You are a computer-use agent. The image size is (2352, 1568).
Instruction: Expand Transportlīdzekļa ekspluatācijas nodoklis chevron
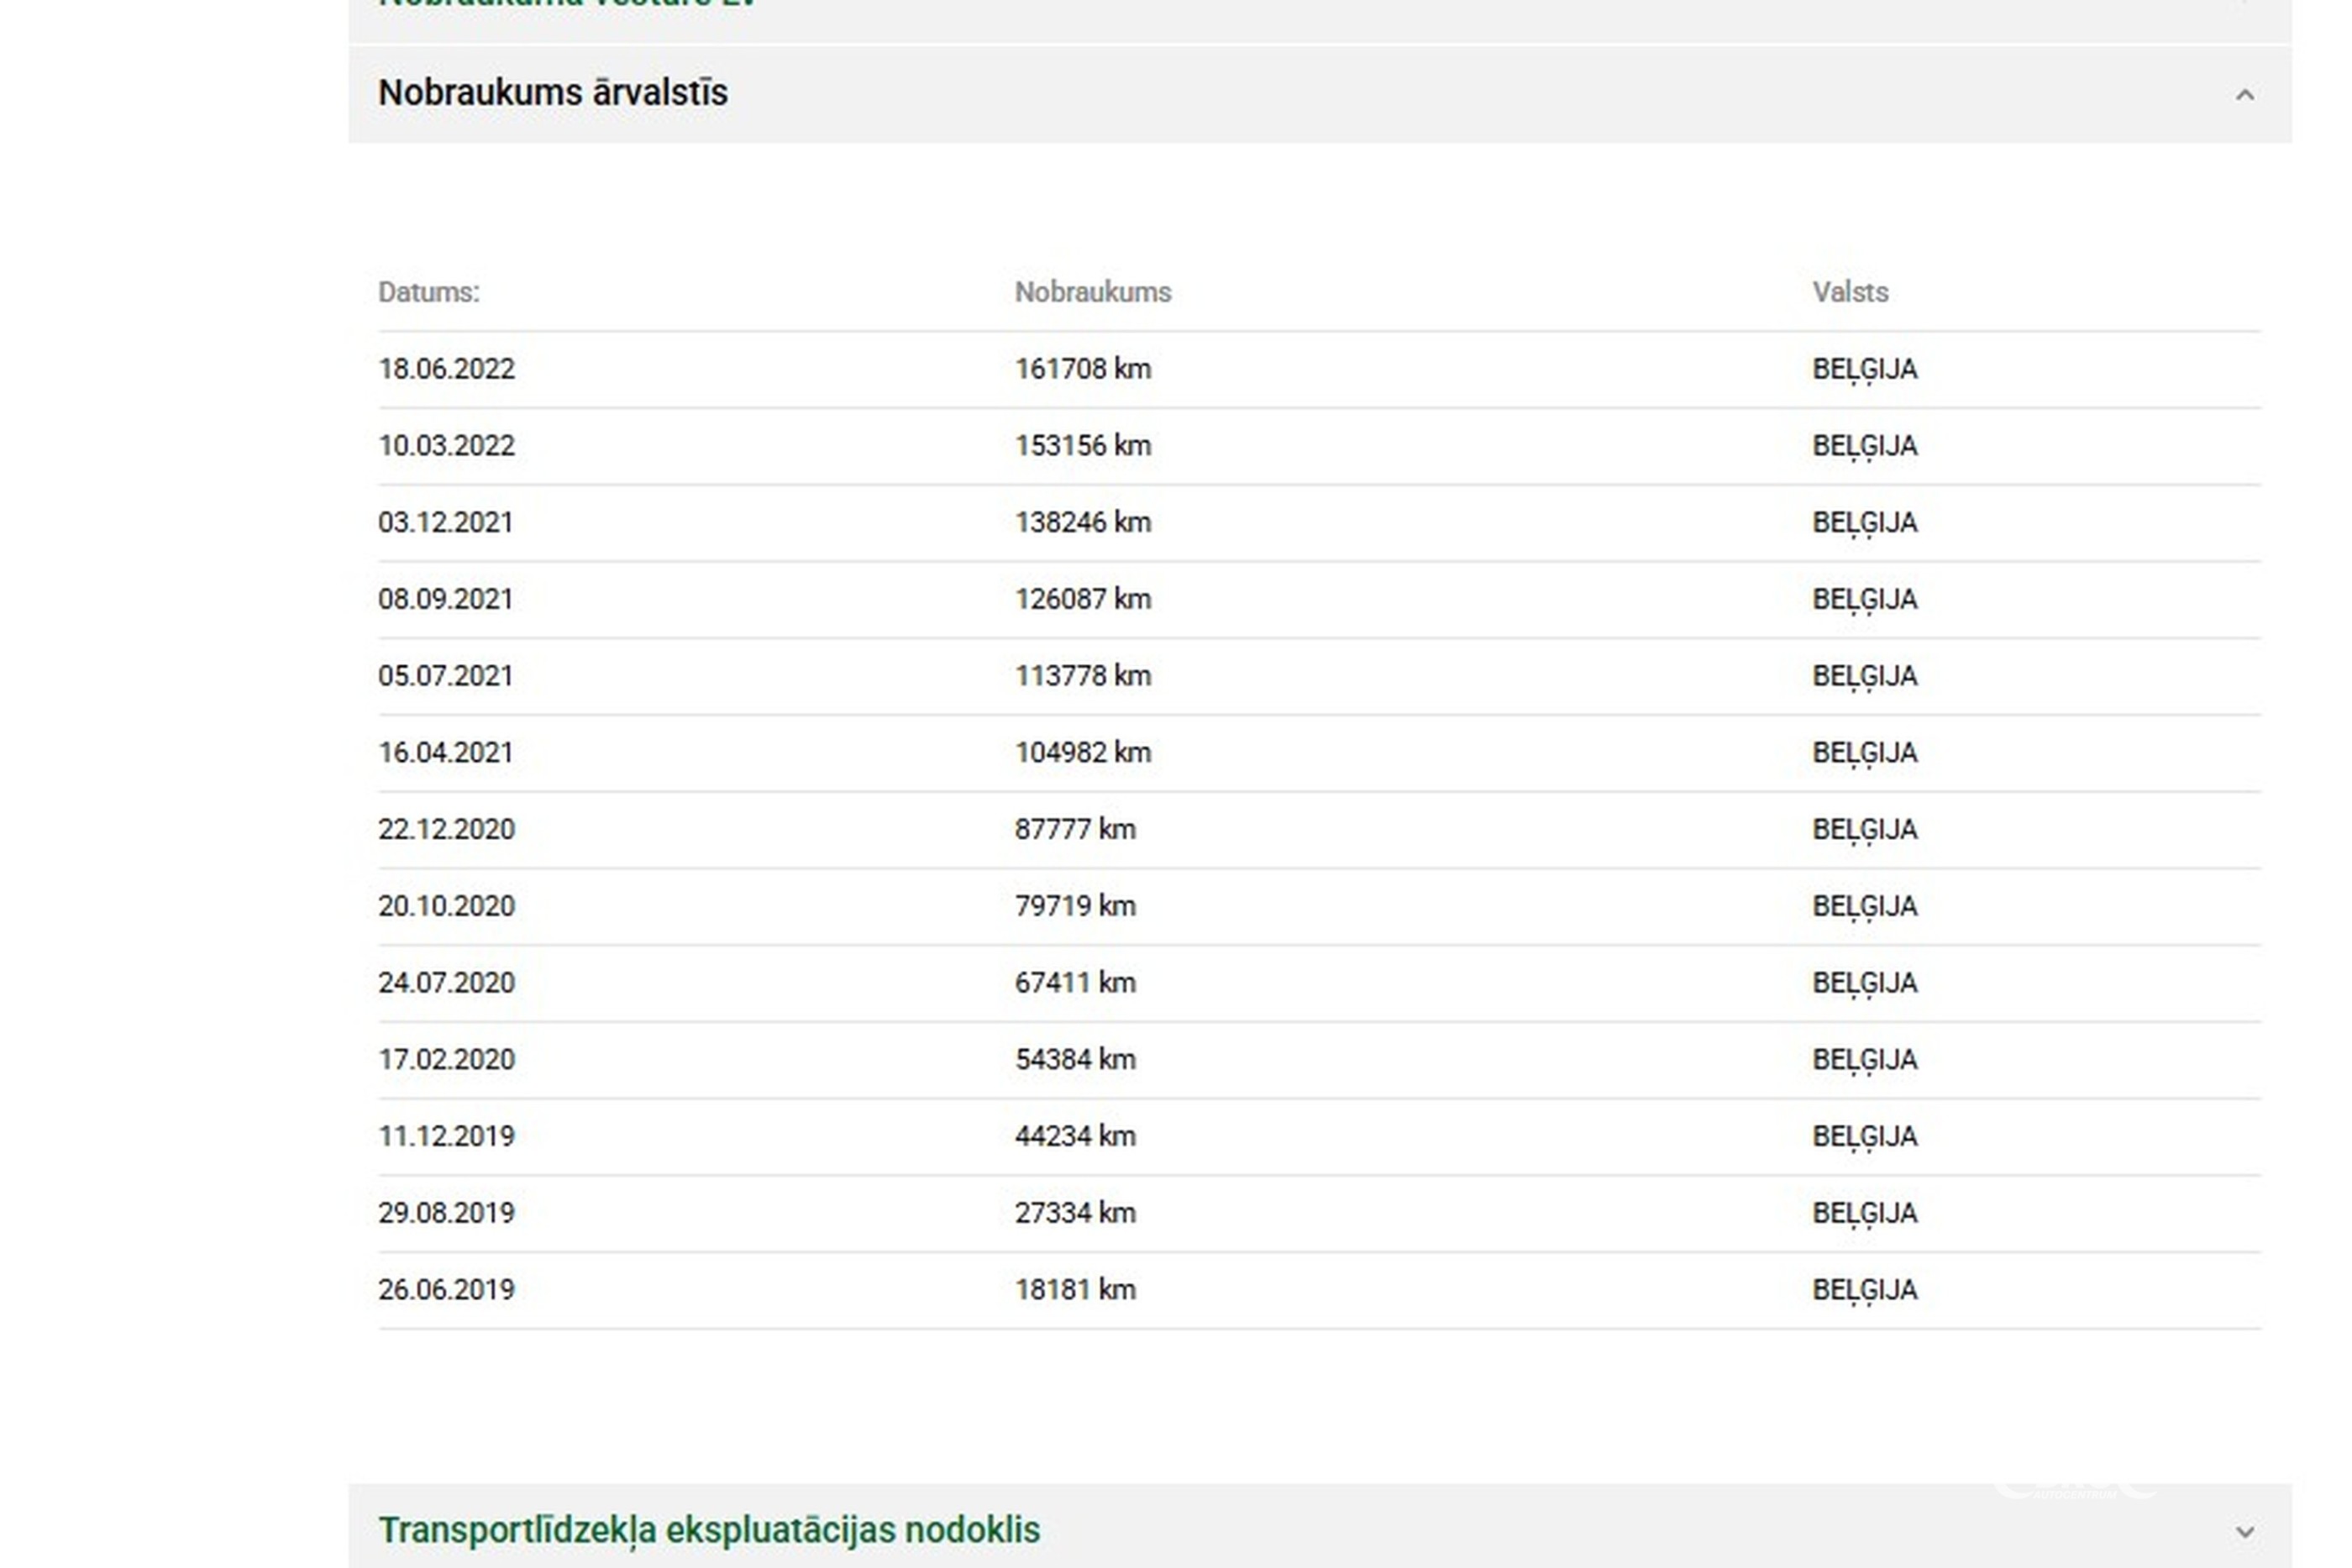pos(2244,1532)
